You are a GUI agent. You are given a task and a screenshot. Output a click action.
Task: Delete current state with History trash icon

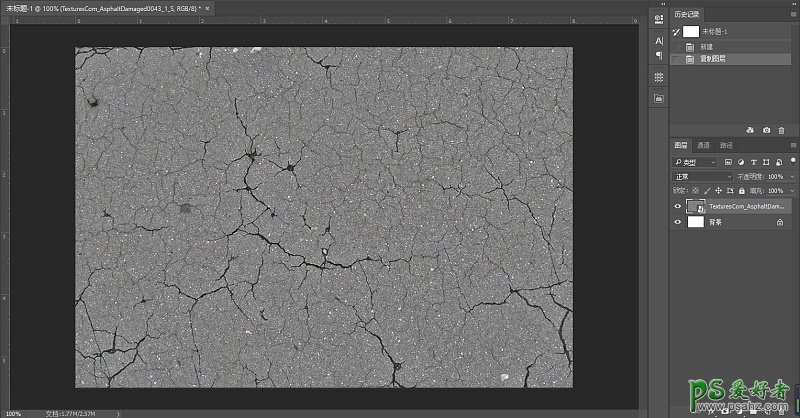(x=783, y=130)
